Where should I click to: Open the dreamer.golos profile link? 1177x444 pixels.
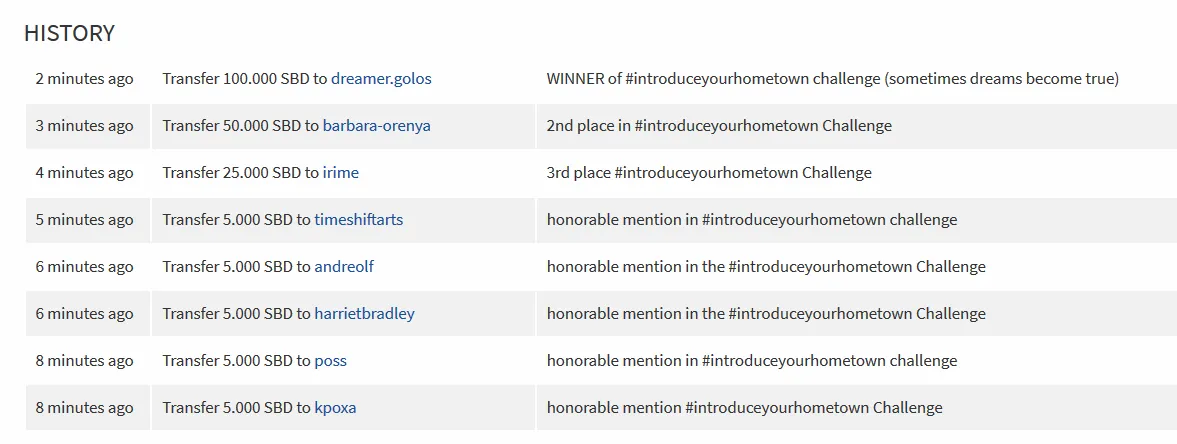[381, 79]
